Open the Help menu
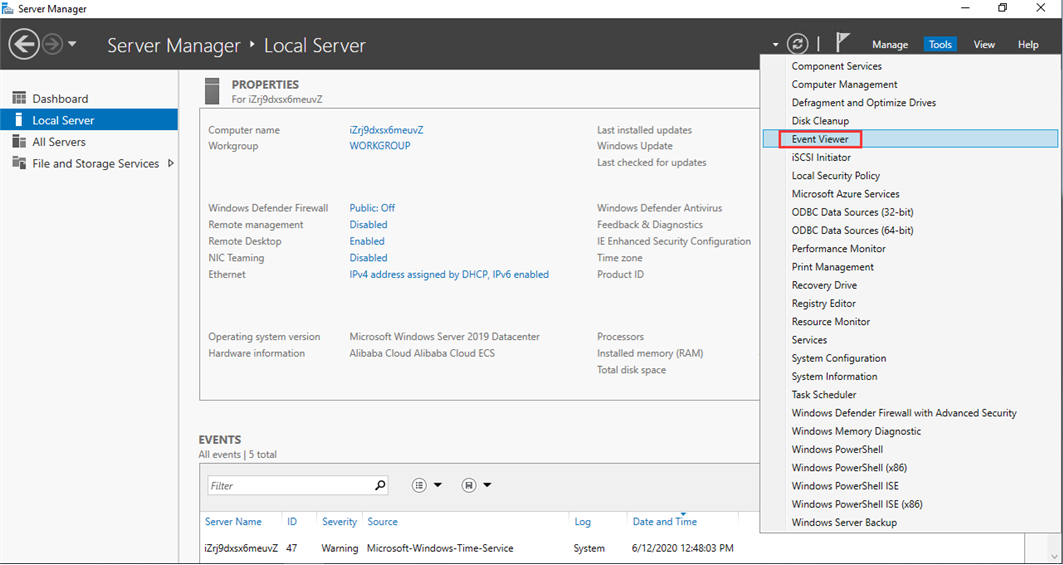 coord(1028,45)
